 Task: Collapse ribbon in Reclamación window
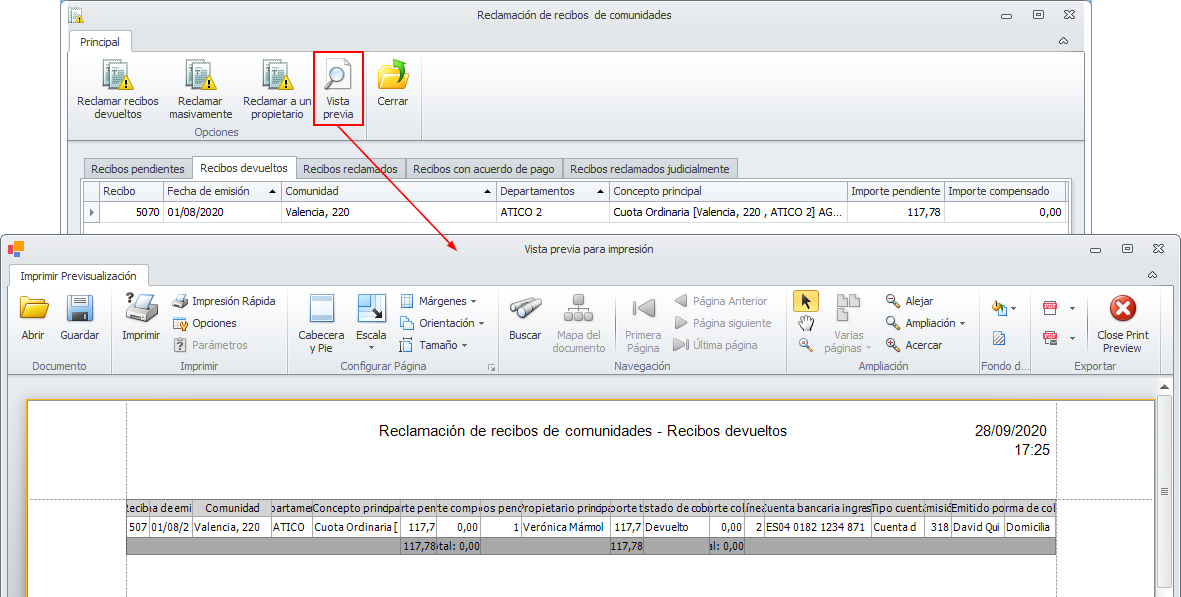(x=1064, y=41)
